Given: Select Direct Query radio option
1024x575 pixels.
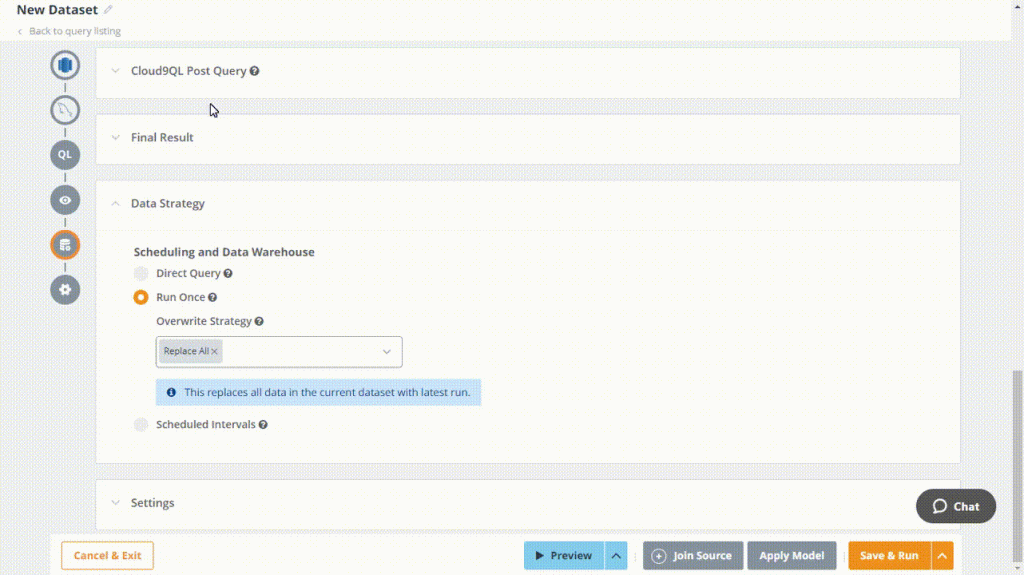Looking at the screenshot, I should (x=140, y=273).
